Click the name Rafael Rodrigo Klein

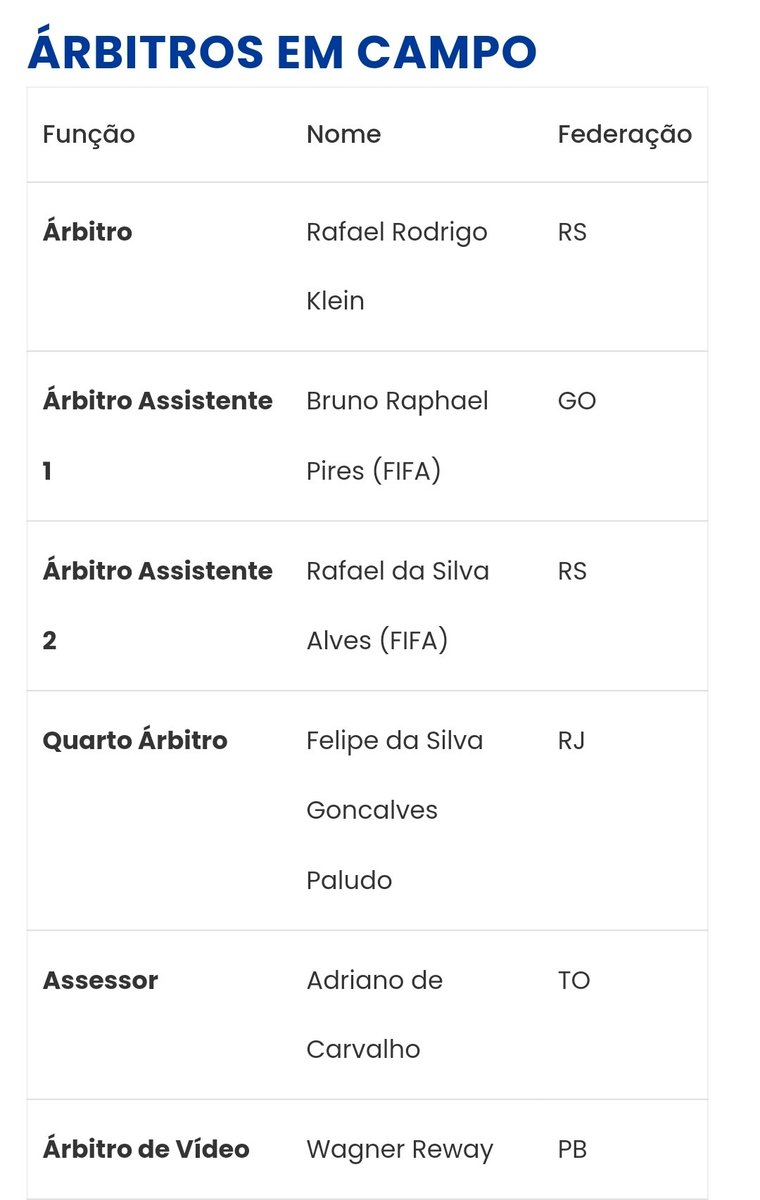pyautogui.click(x=396, y=266)
